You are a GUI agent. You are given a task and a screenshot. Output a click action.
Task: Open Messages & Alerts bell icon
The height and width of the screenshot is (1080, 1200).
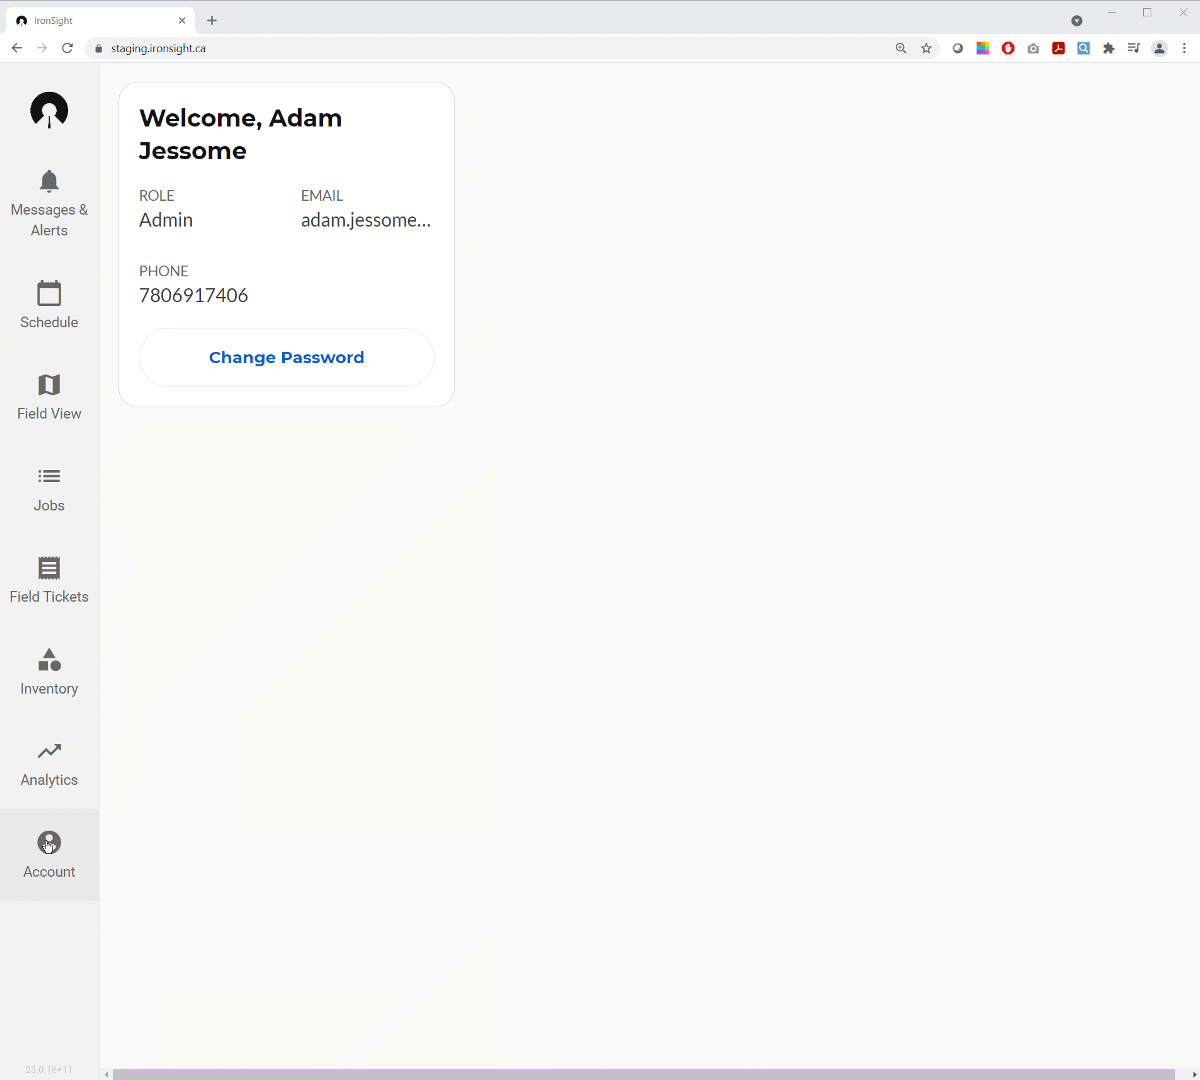point(49,181)
